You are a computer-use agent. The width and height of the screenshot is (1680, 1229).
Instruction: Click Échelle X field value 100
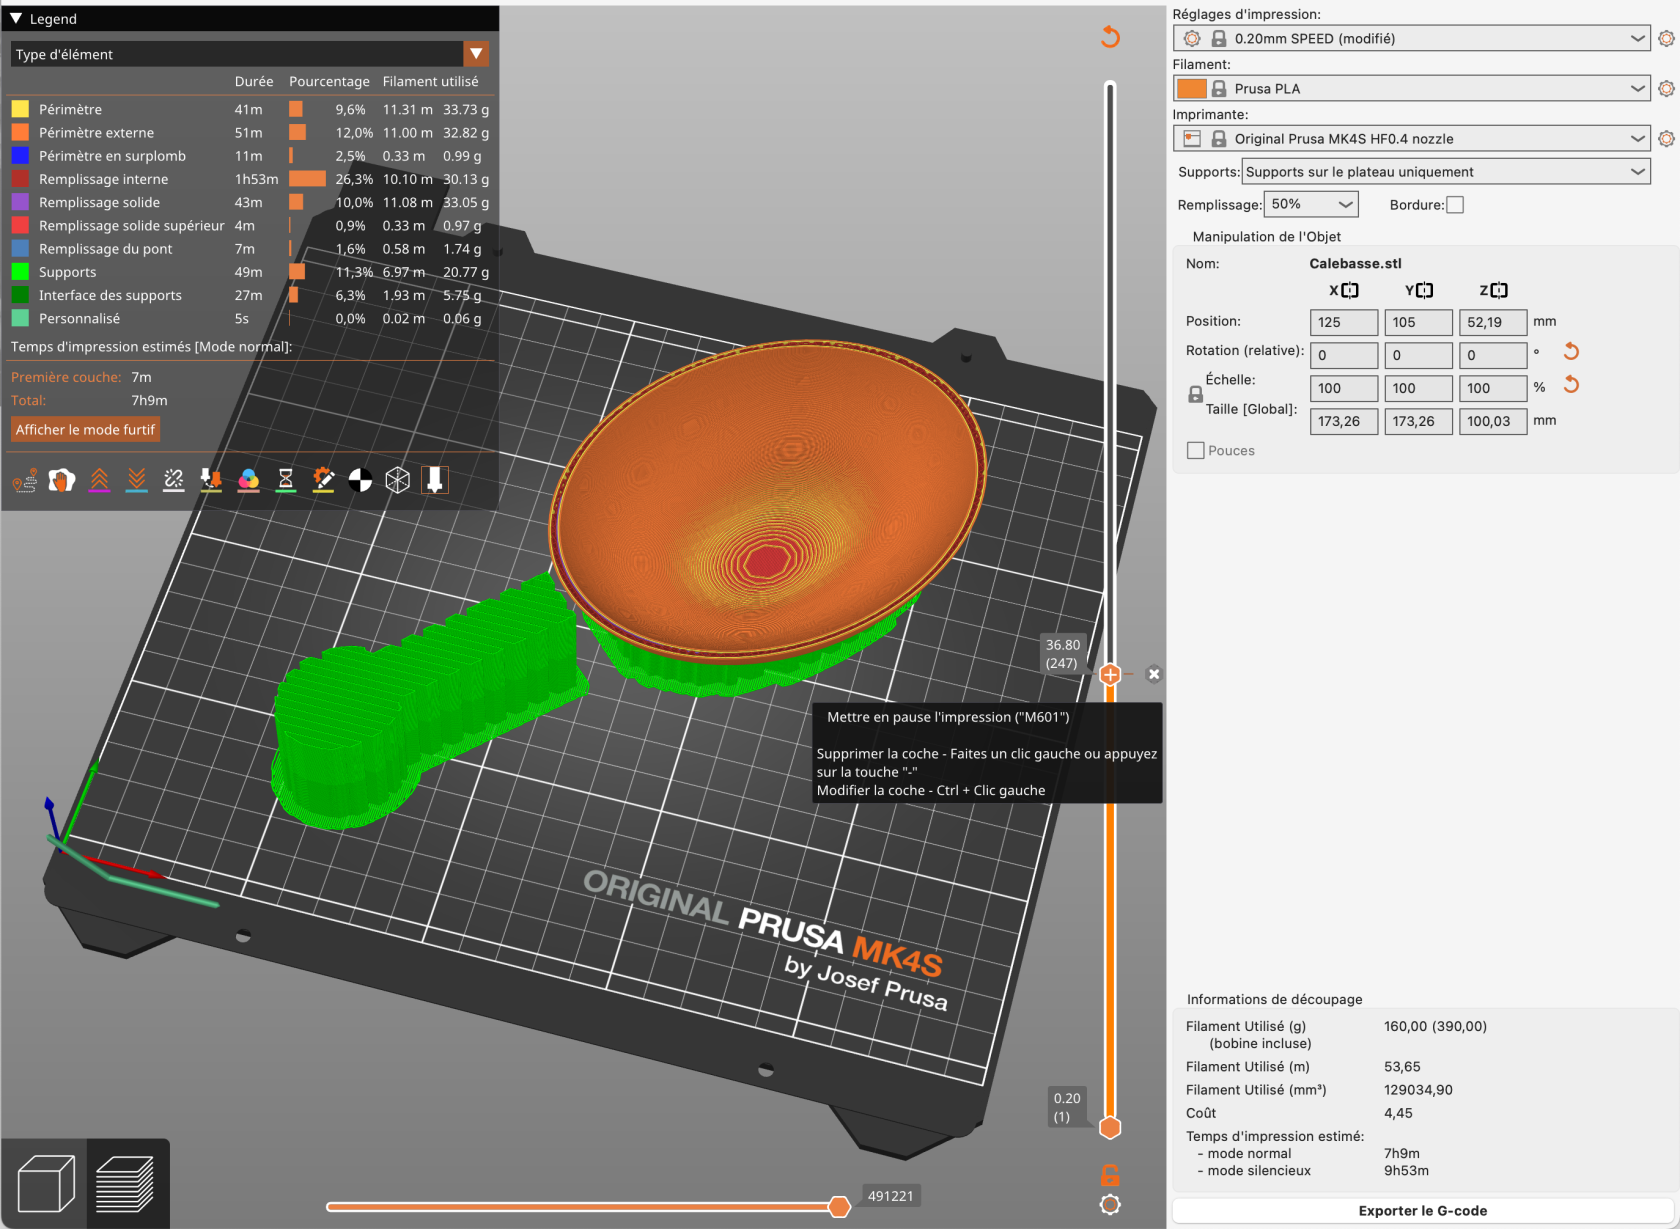click(1344, 388)
